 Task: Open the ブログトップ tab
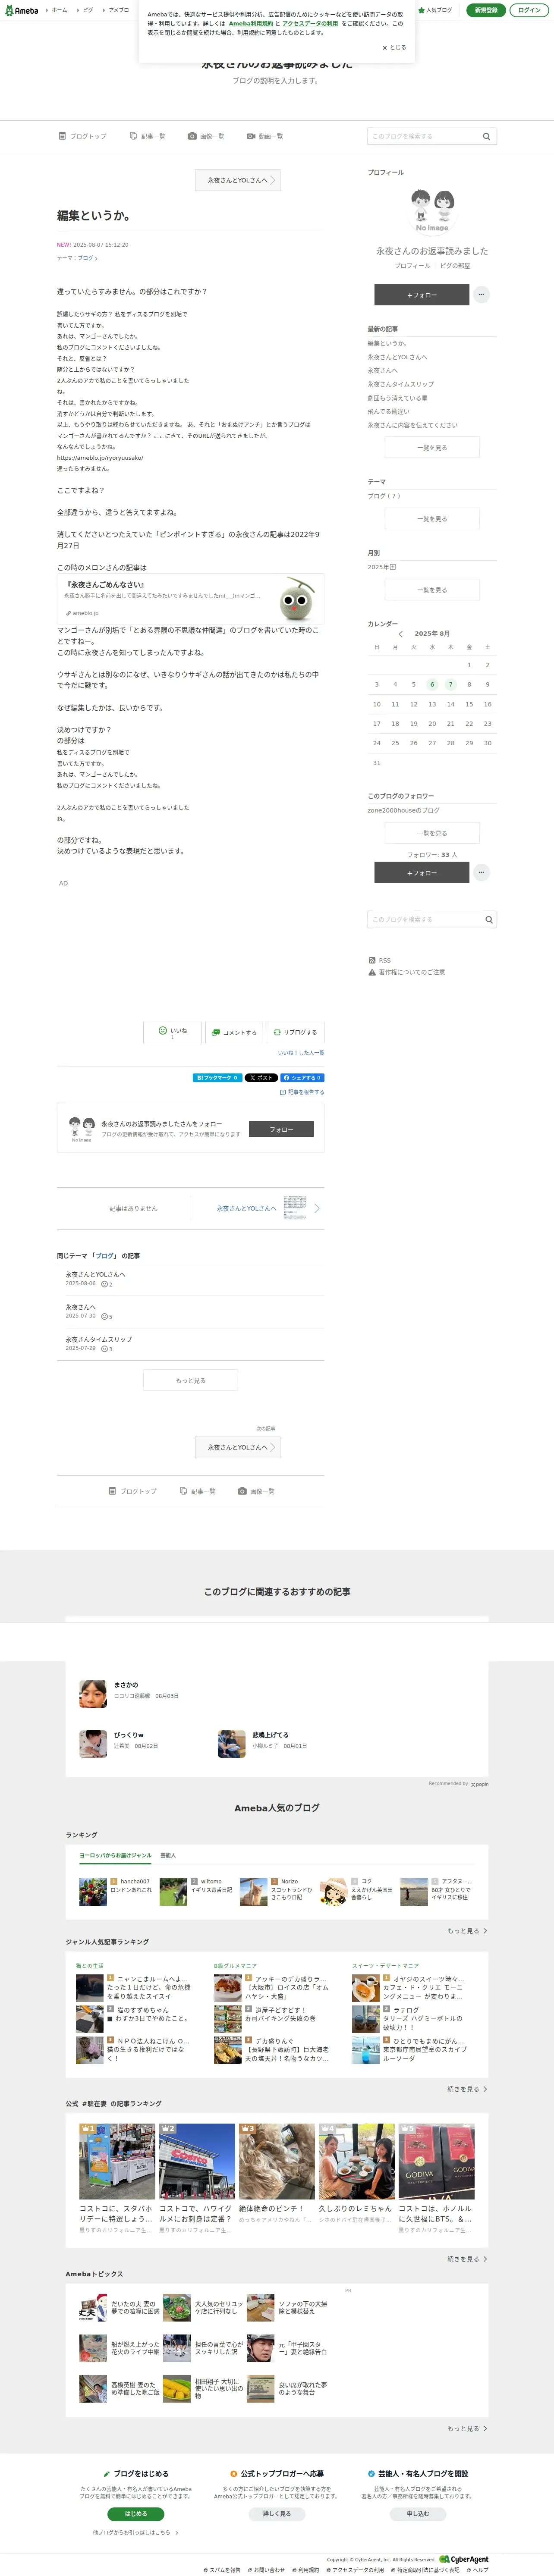point(83,136)
